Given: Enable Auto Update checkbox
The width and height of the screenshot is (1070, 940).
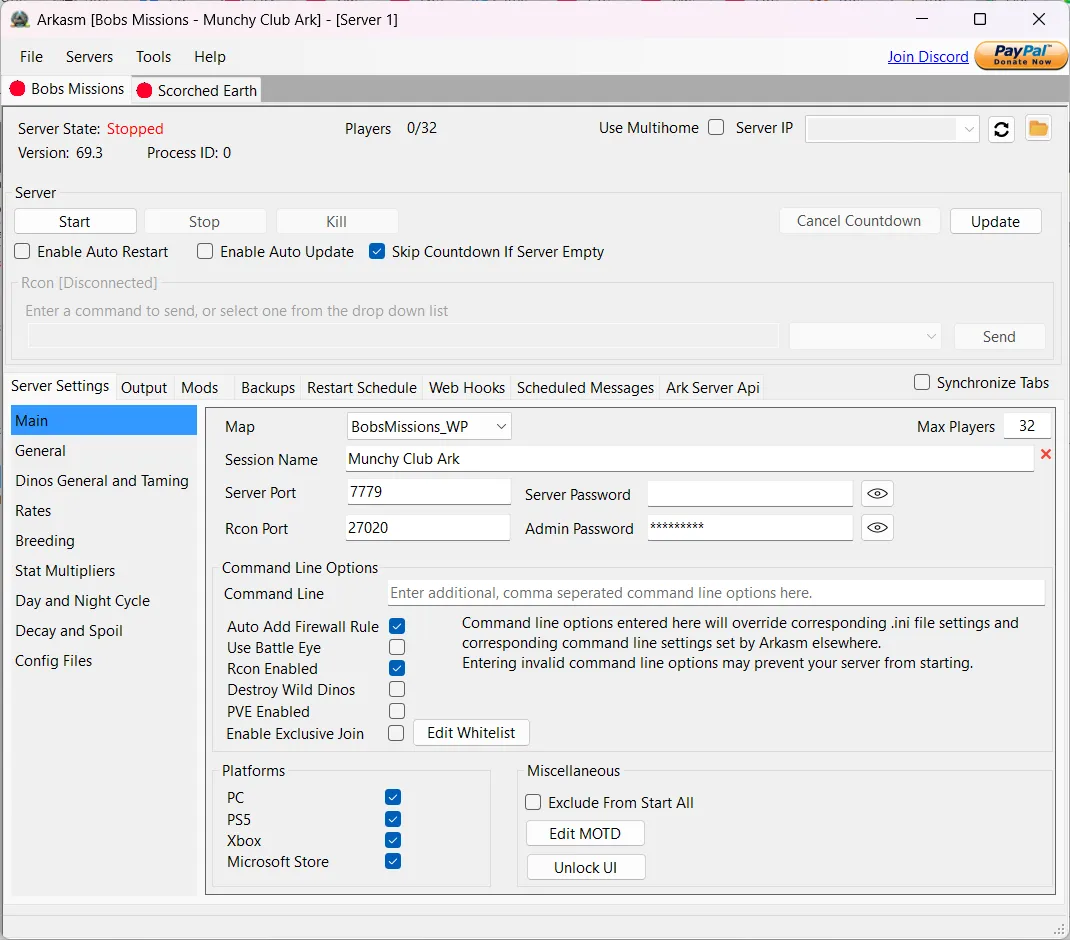Looking at the screenshot, I should click(x=205, y=251).
